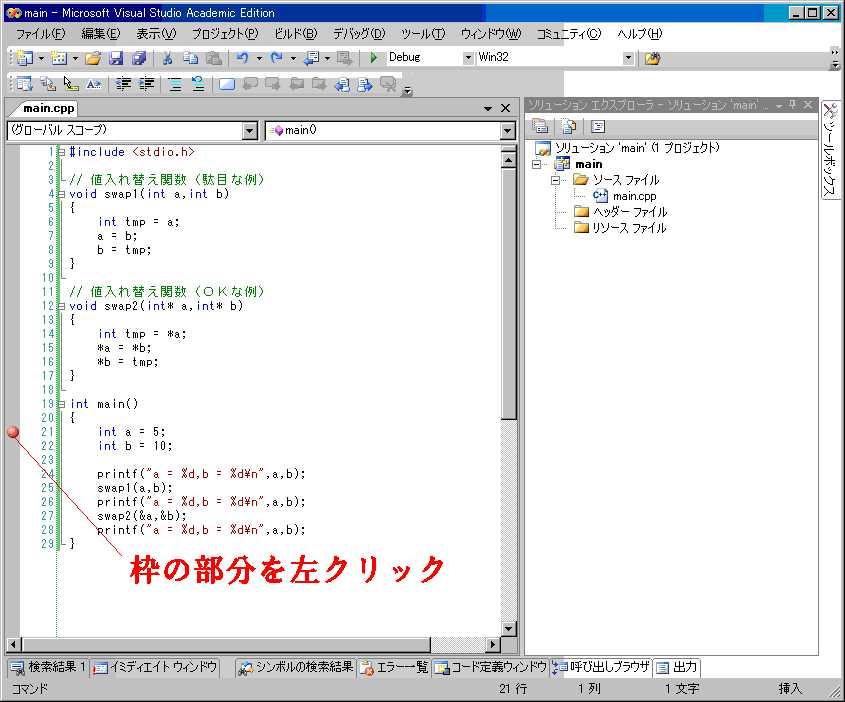This screenshot has width=845, height=702.
Task: Close the main.cpp document tab
Action: click(505, 108)
